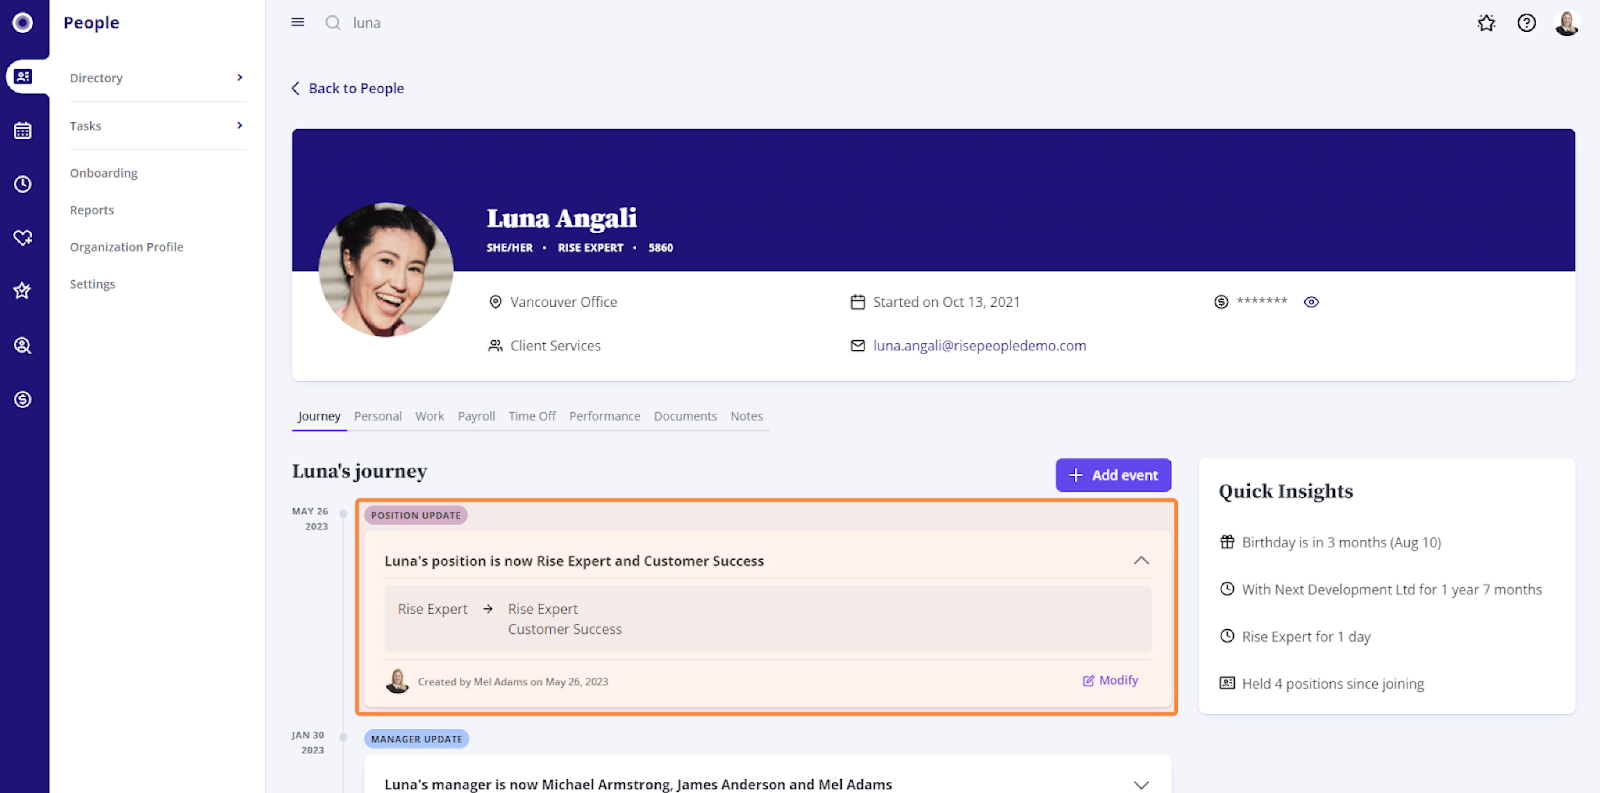Viewport: 1600px width, 793px height.
Task: Expand the manager update event chevron
Action: pos(1141,785)
